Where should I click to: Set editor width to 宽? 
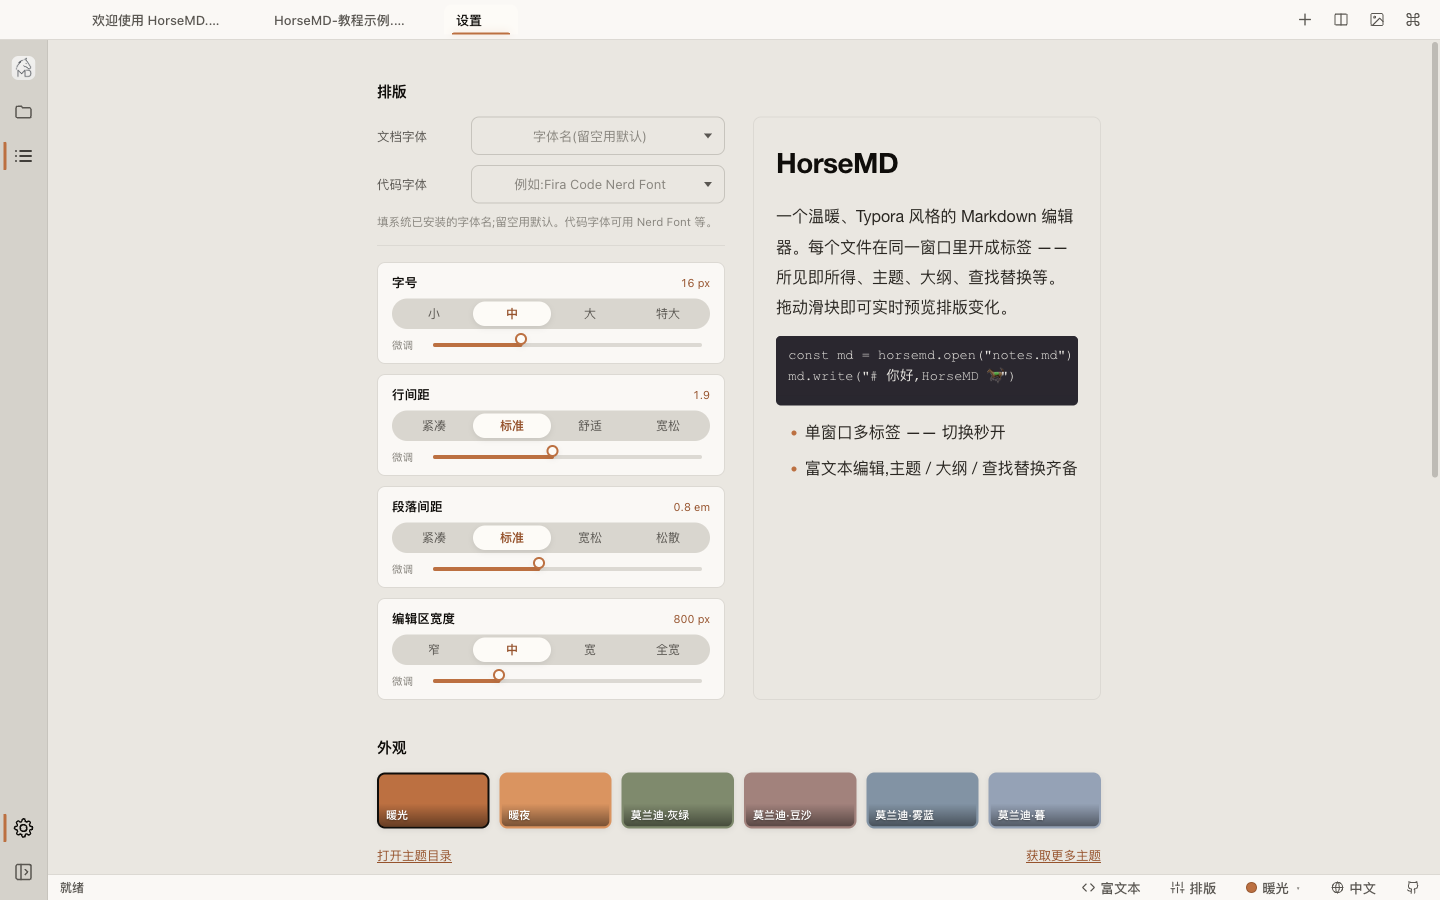click(590, 650)
